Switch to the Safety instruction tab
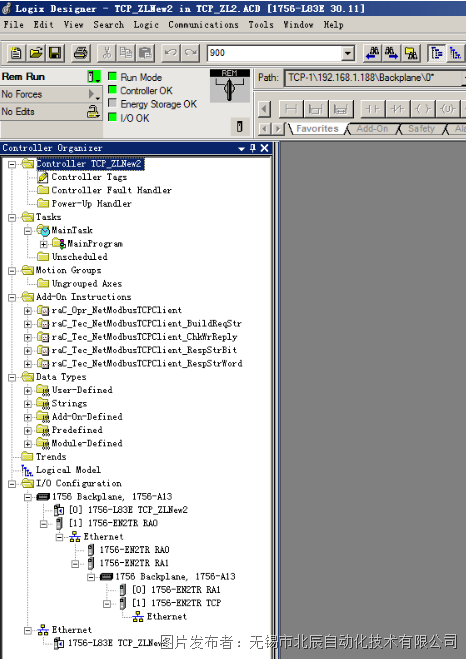This screenshot has height=659, width=466. click(421, 129)
